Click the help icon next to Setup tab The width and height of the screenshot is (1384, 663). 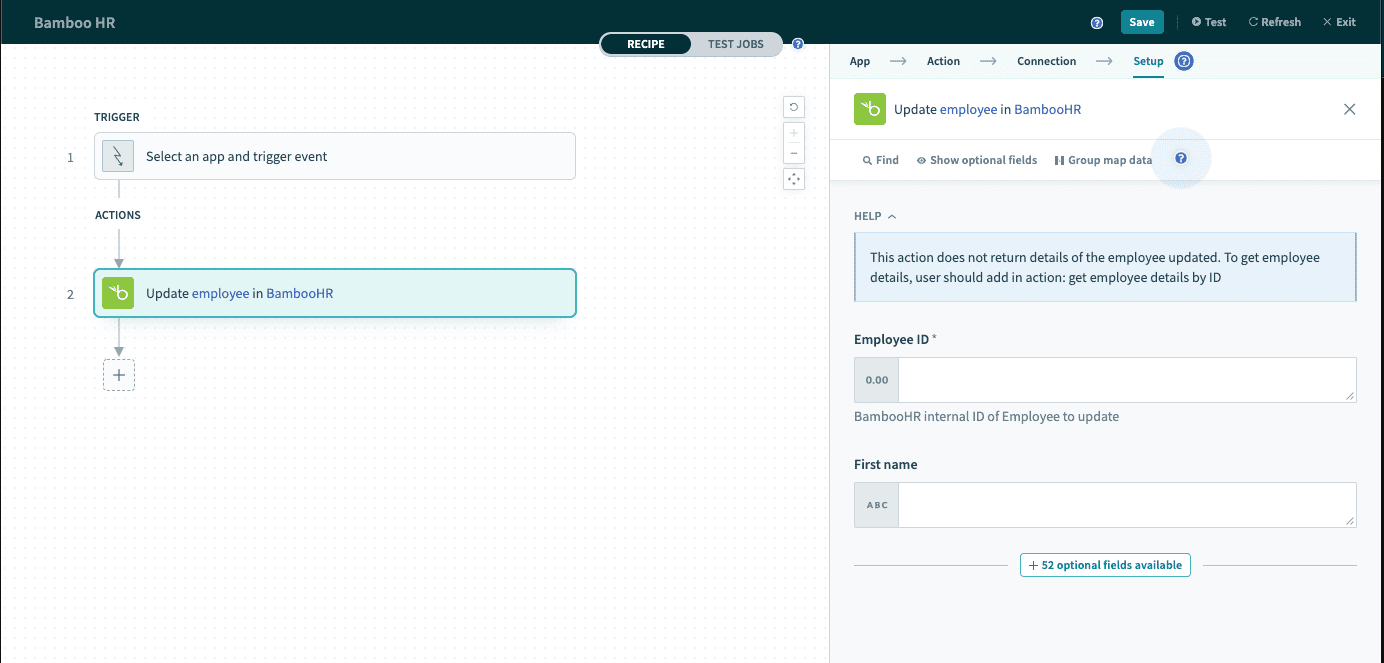pyautogui.click(x=1184, y=61)
